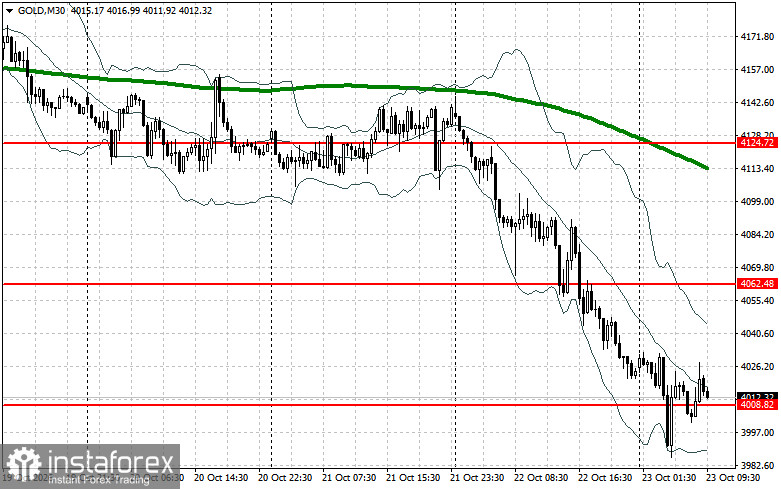Select the red horizontal line at 4062.48
Screen dimensions: 781x489
point(369,284)
